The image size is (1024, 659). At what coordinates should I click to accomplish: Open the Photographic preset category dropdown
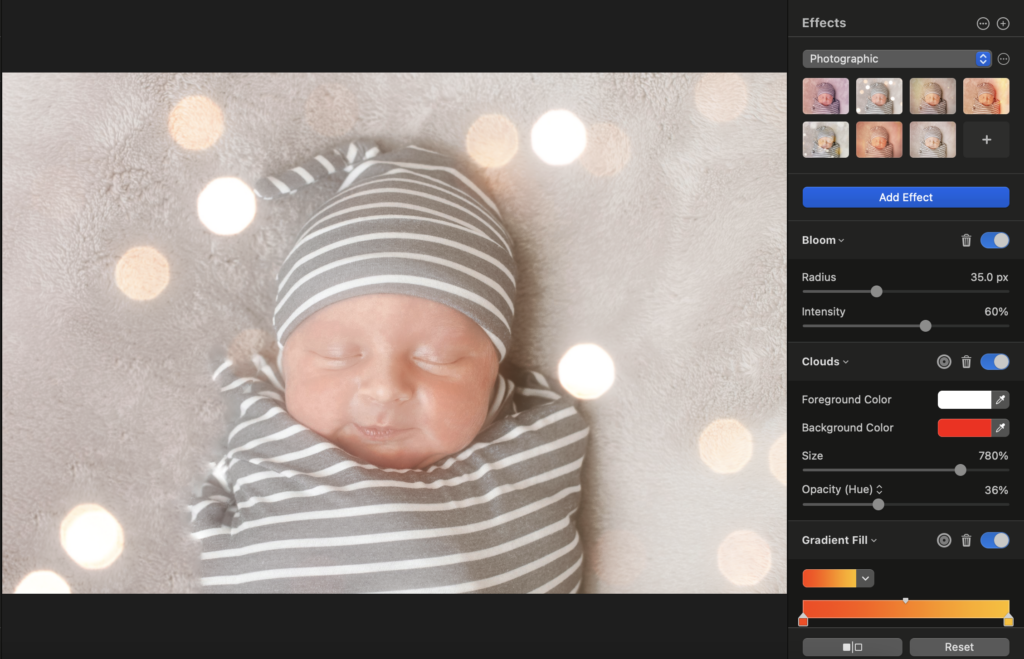click(x=897, y=59)
